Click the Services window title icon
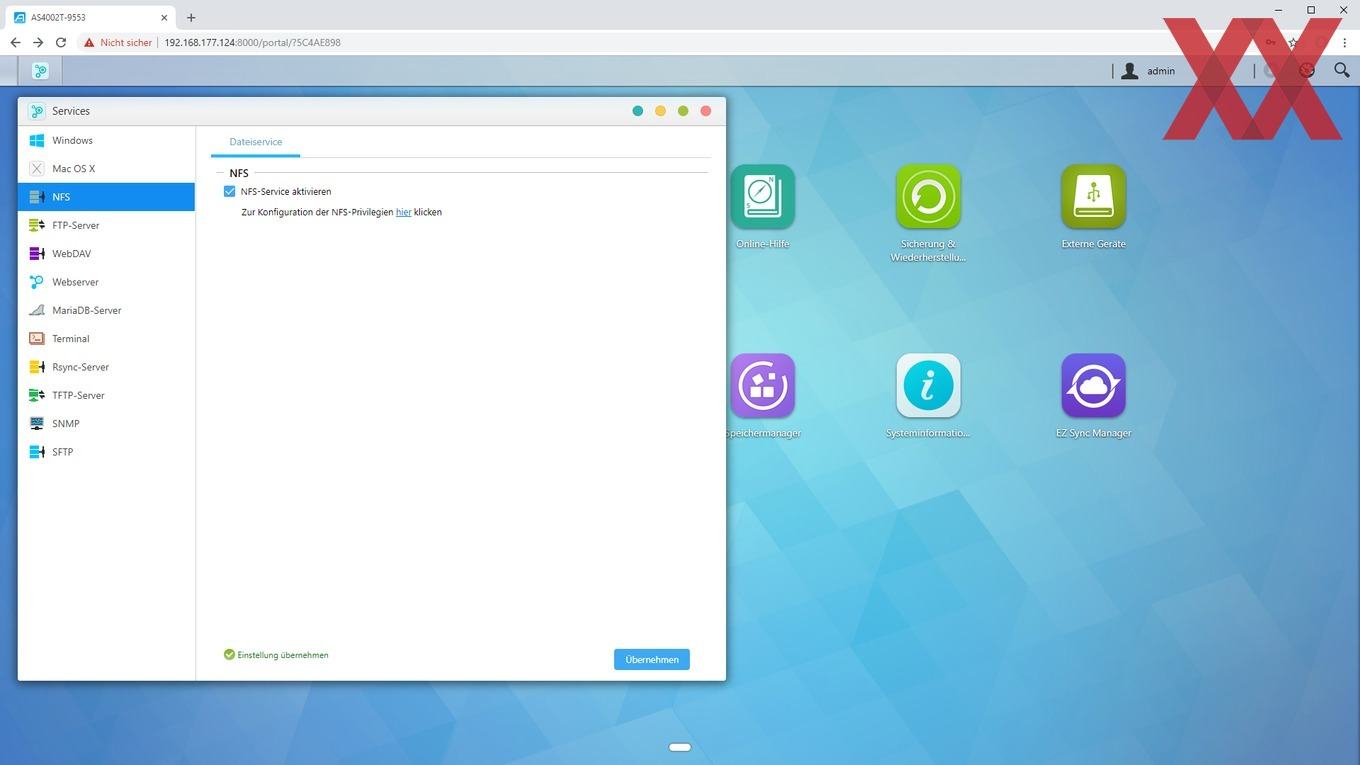This screenshot has width=1360, height=765. coord(37,111)
